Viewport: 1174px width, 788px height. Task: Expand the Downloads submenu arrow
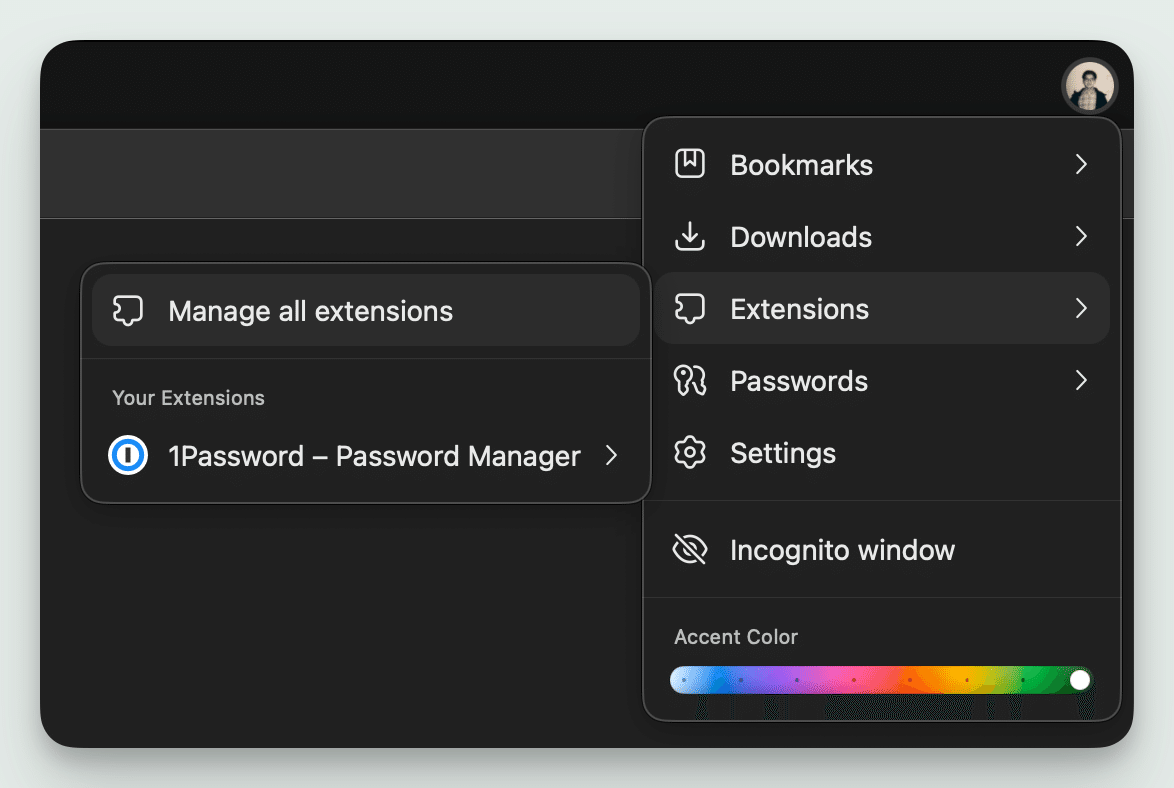[x=1080, y=237]
